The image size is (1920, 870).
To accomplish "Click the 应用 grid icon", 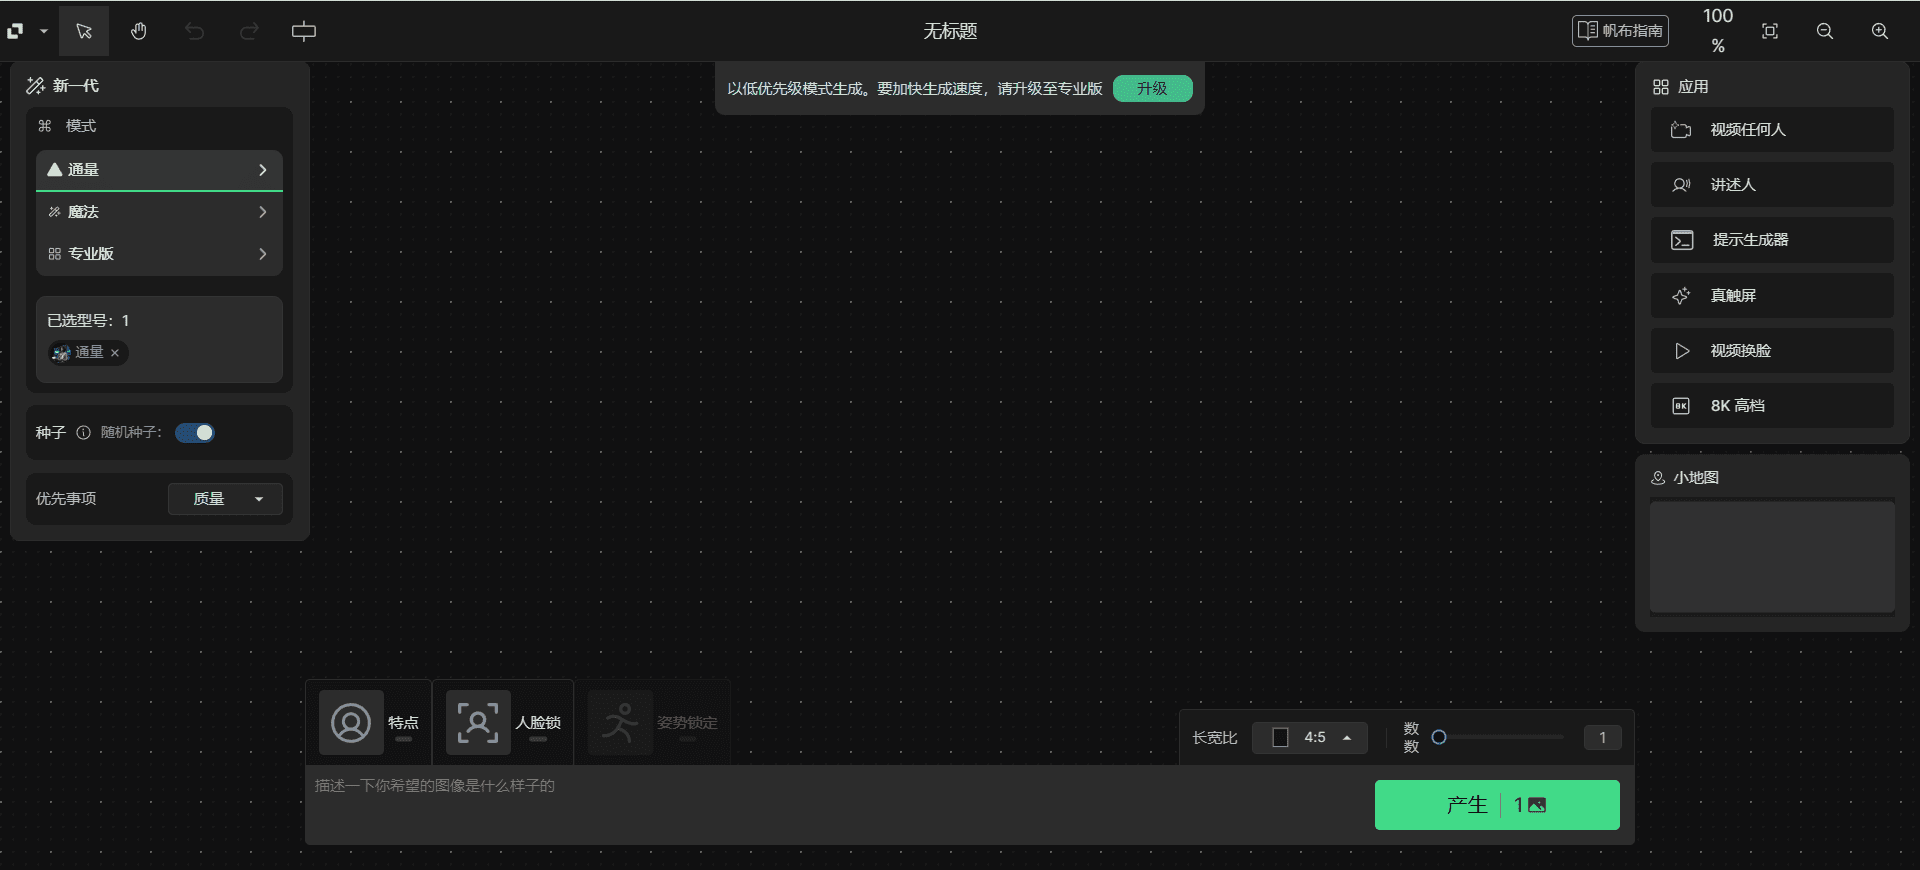I will (1661, 87).
